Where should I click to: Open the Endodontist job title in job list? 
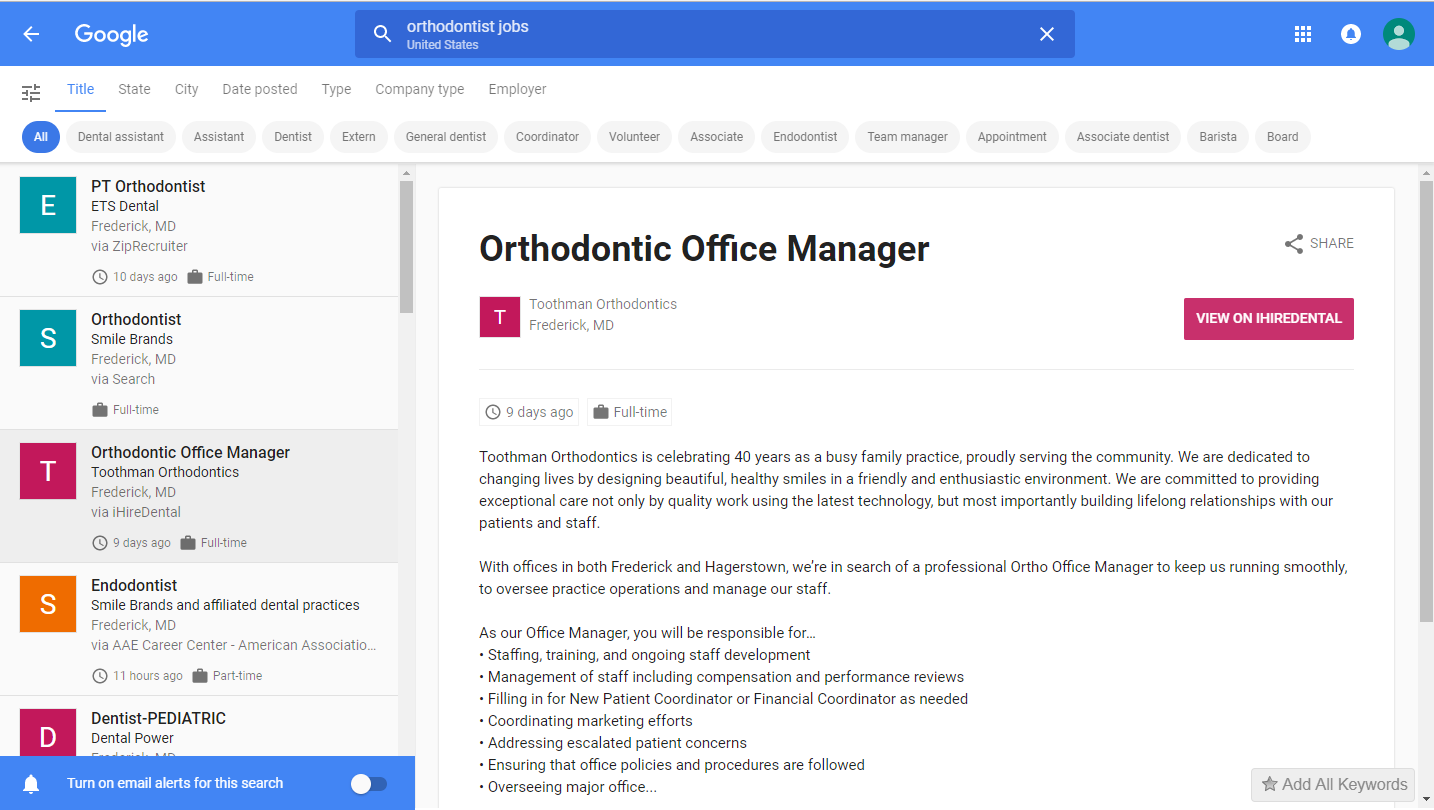(134, 586)
